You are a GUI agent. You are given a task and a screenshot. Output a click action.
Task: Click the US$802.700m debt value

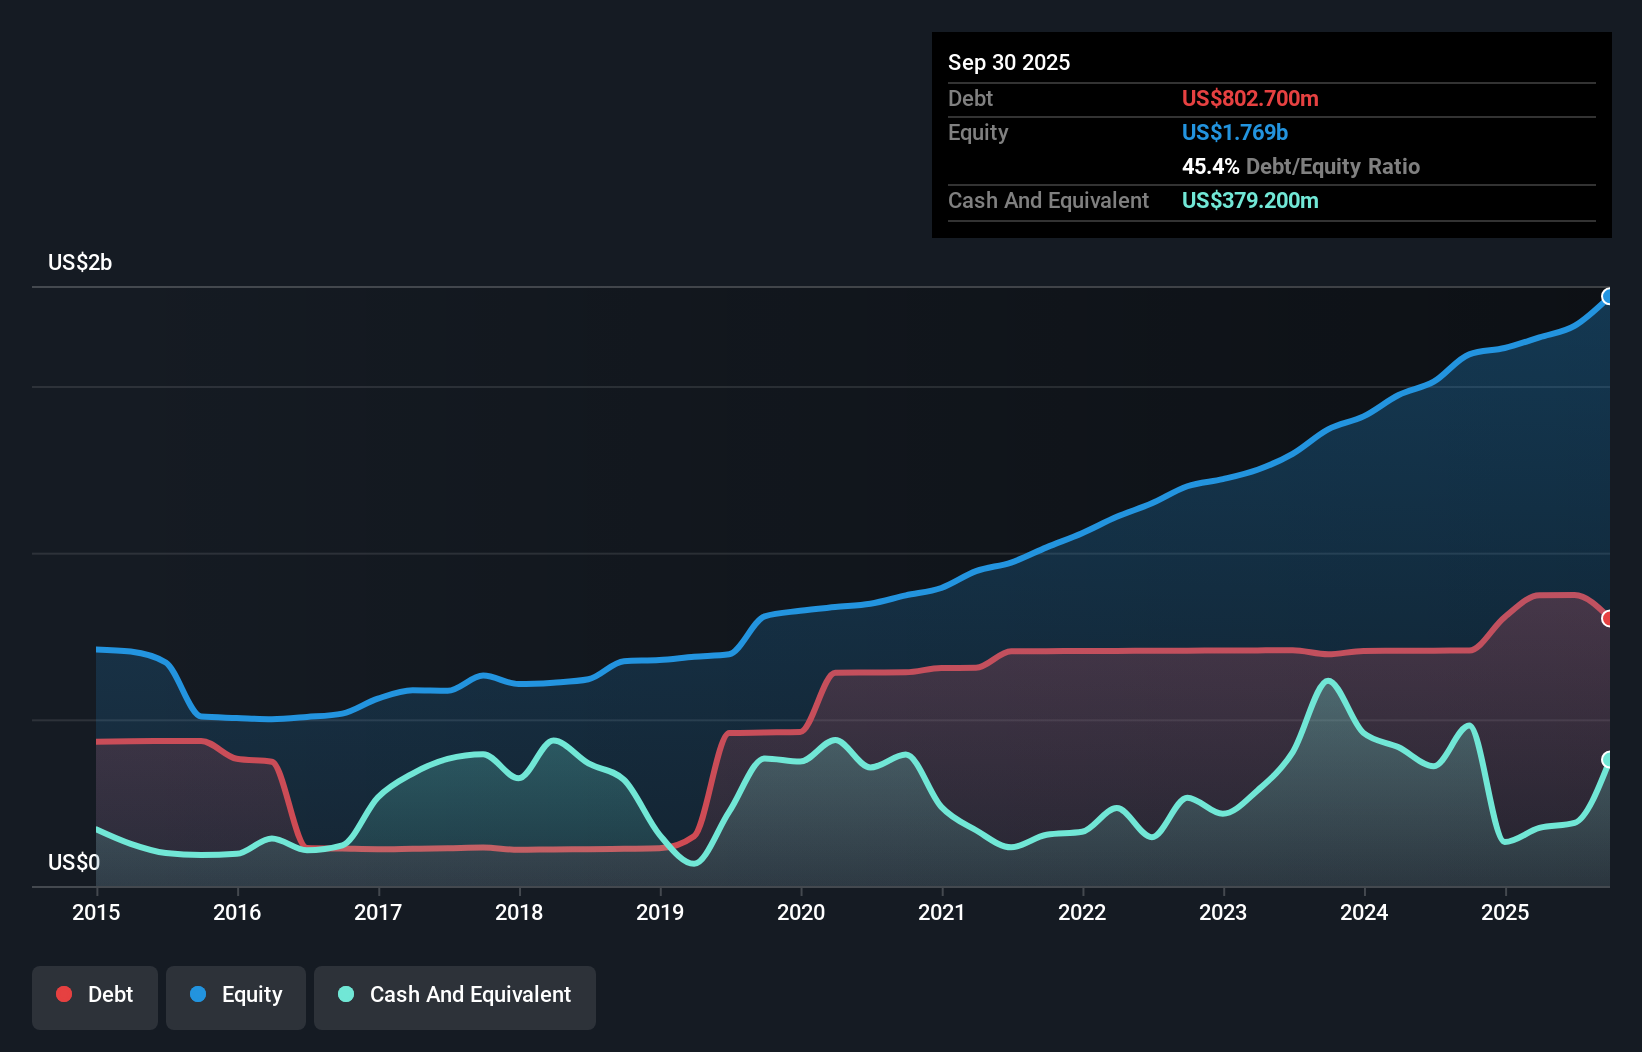tap(1249, 98)
